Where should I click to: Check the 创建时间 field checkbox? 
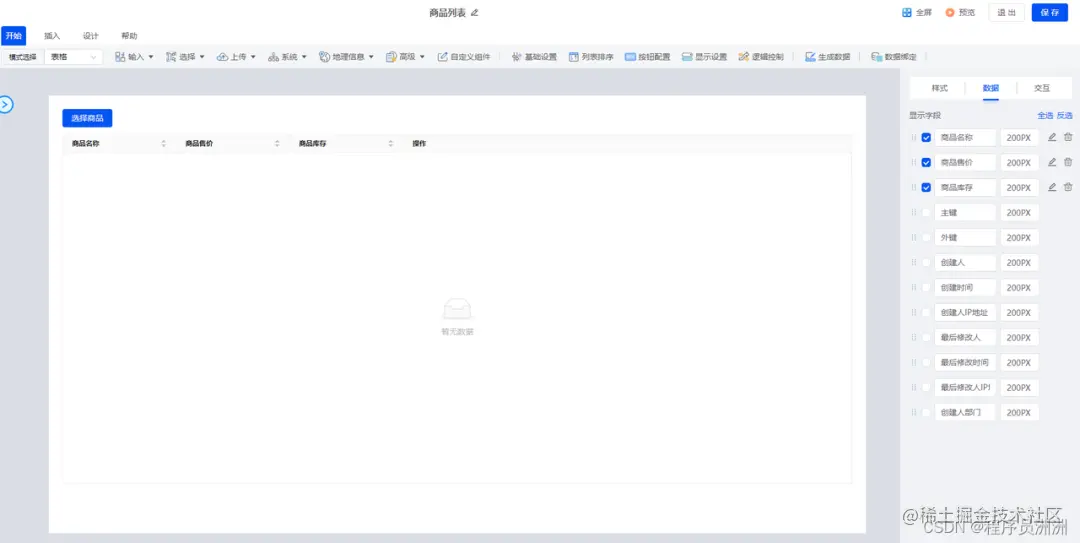point(926,287)
